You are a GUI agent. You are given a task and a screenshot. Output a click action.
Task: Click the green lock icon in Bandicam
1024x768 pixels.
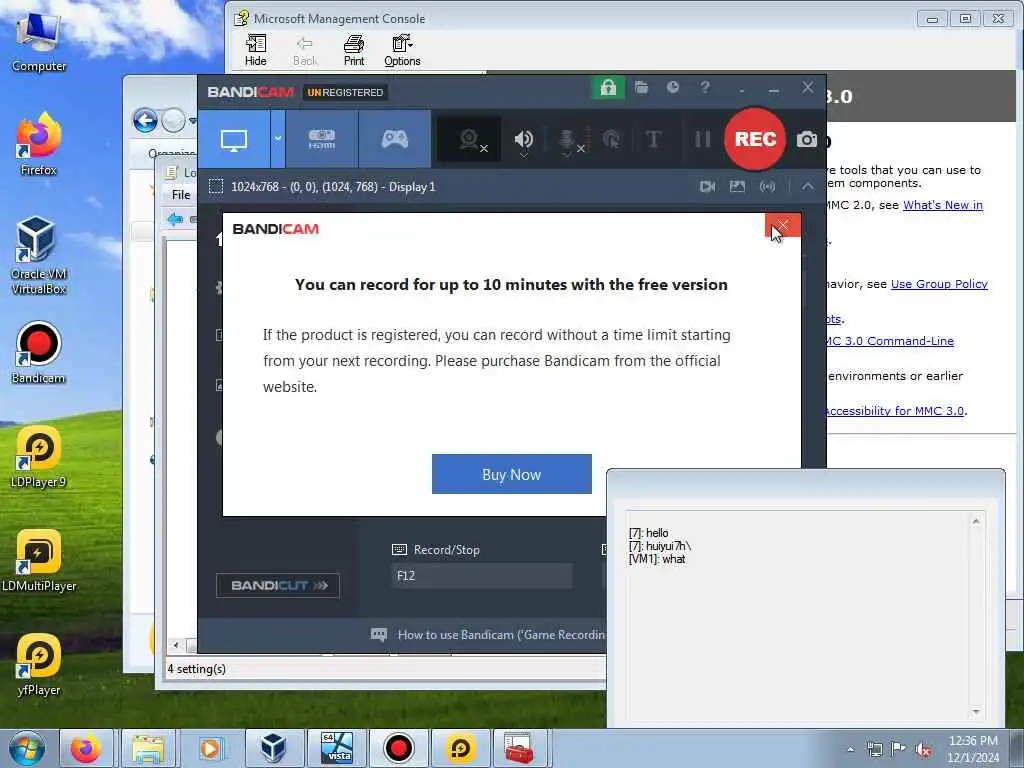point(608,88)
